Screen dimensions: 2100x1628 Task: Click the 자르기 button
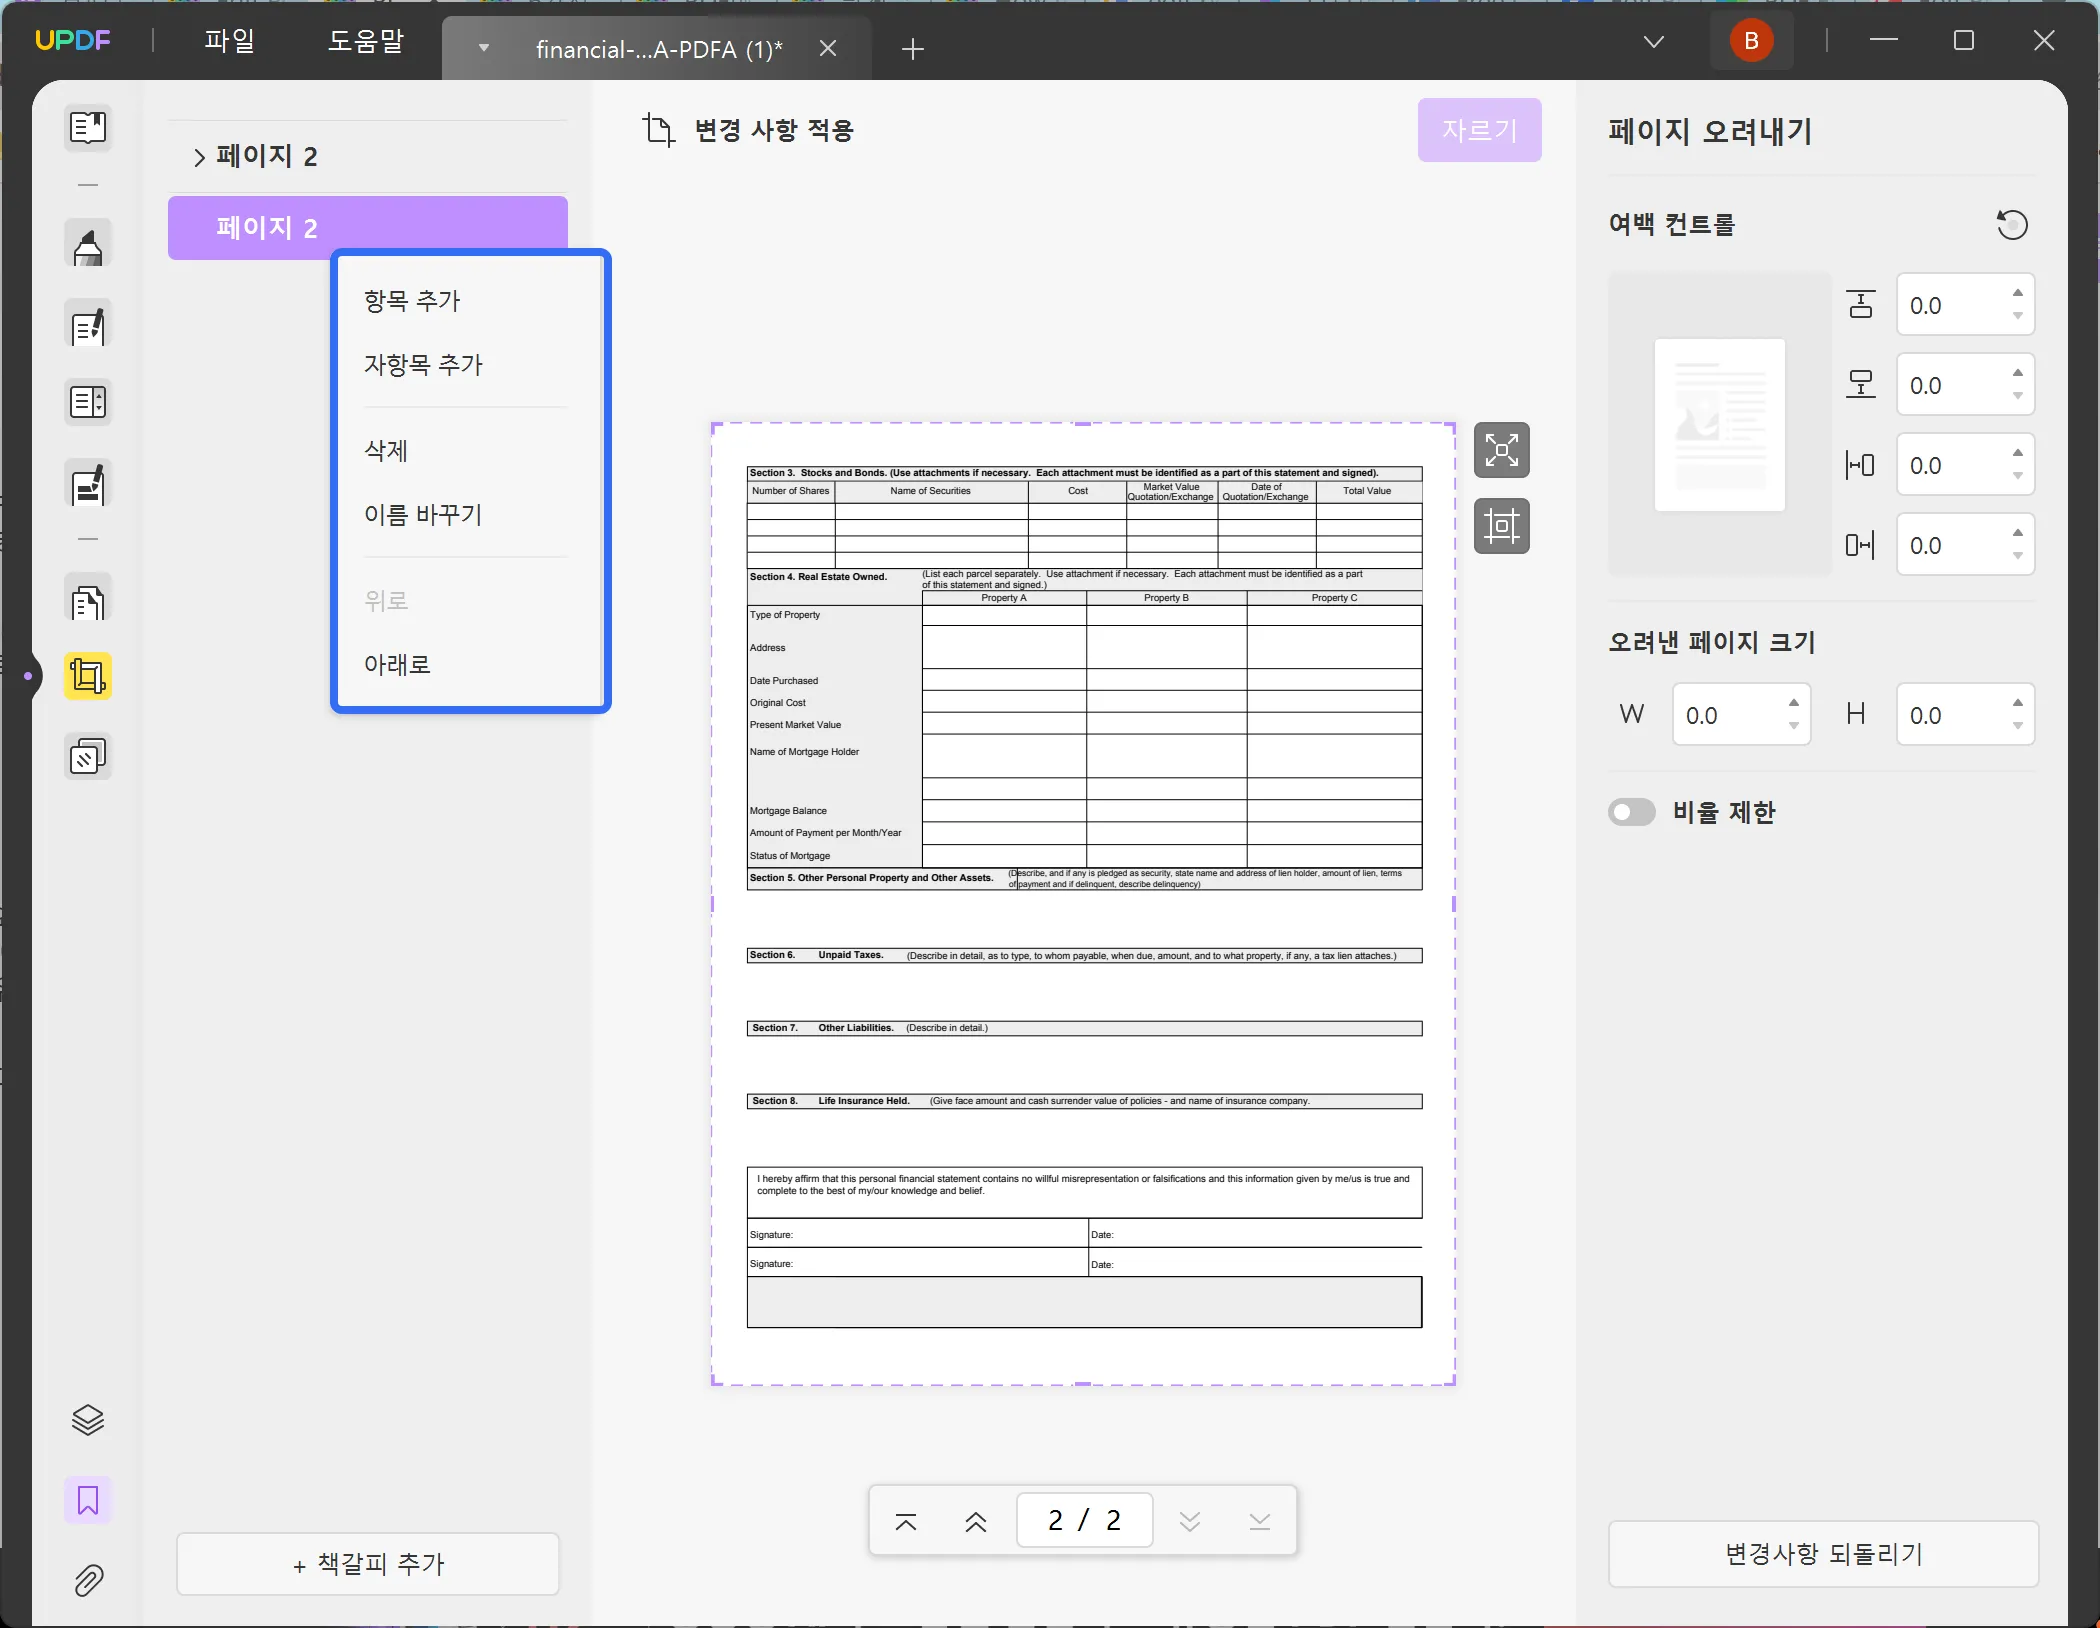(1479, 130)
